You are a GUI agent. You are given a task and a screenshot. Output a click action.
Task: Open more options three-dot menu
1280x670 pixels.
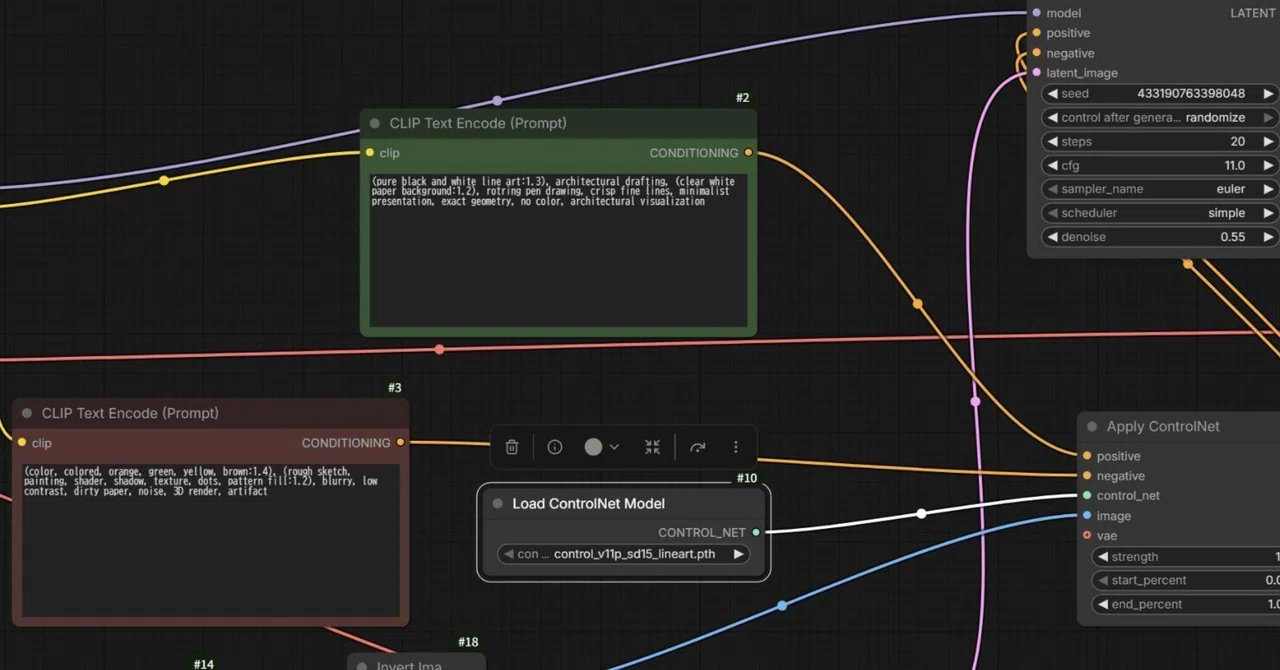point(736,447)
